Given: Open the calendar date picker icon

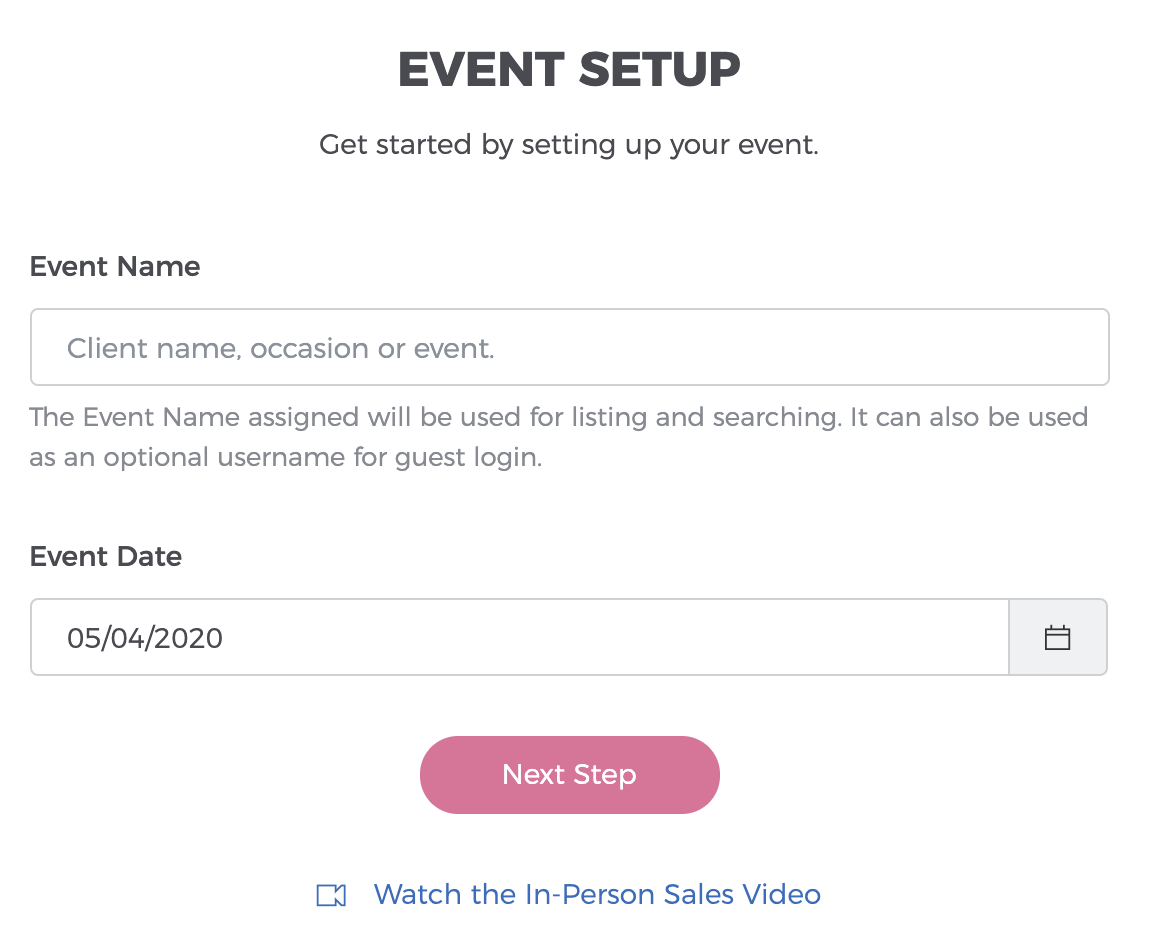Looking at the screenshot, I should (x=1057, y=638).
